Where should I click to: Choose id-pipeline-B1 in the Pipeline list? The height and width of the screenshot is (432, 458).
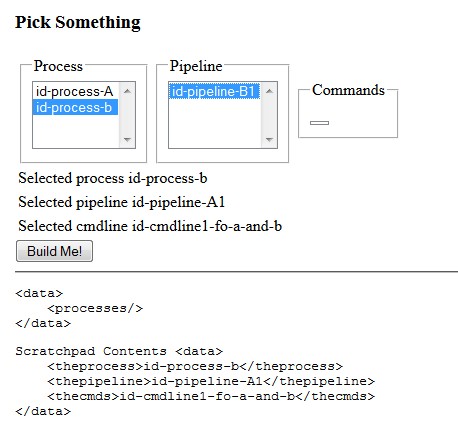point(214,91)
